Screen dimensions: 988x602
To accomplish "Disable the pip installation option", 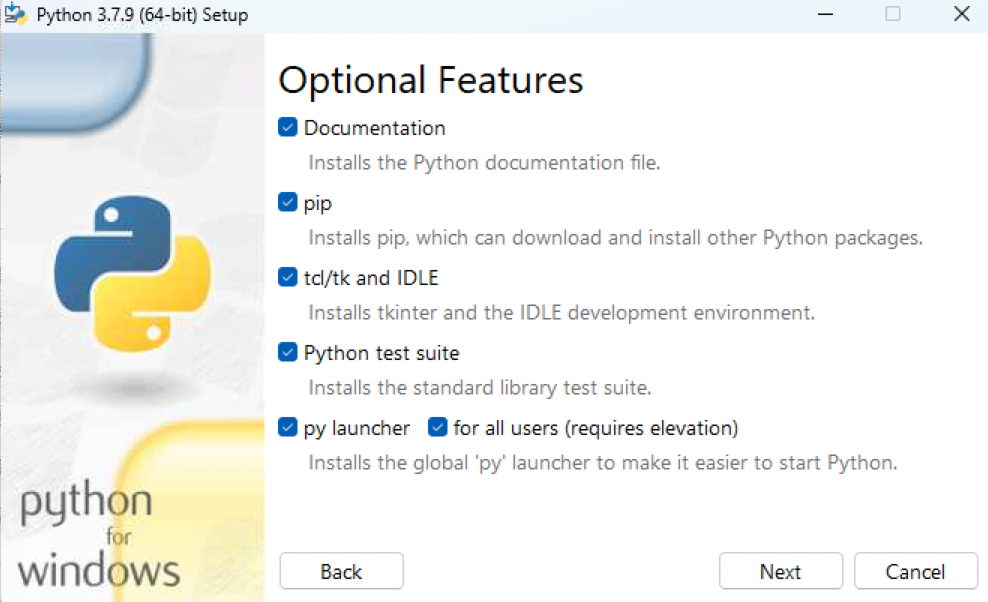I will pos(287,202).
